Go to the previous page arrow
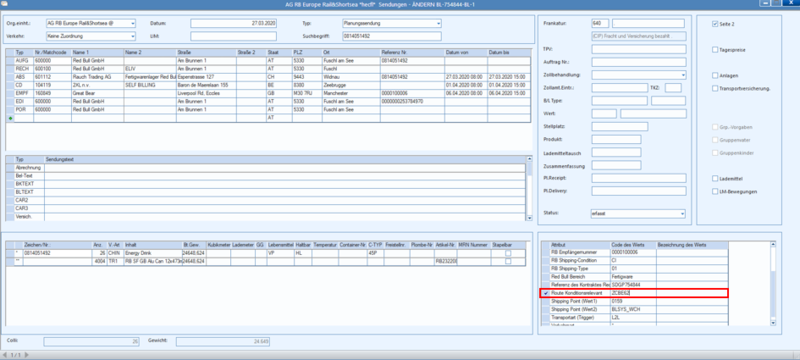Image resolution: width=800 pixels, height=360 pixels. click(5, 354)
